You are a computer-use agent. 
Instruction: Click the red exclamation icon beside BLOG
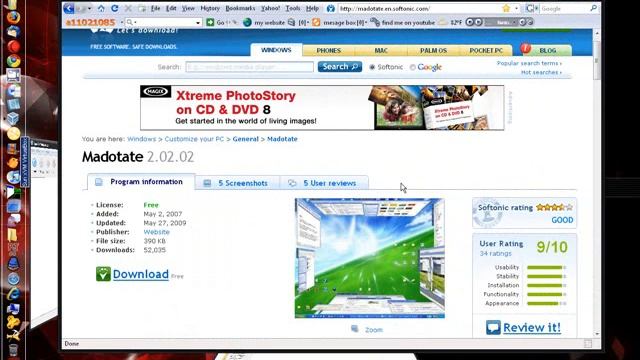[x=525, y=49]
